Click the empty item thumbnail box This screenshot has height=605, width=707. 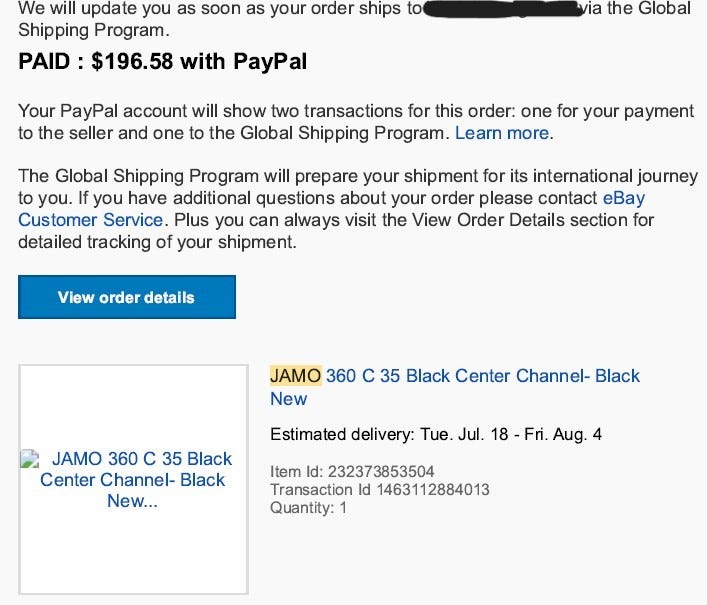click(x=133, y=479)
